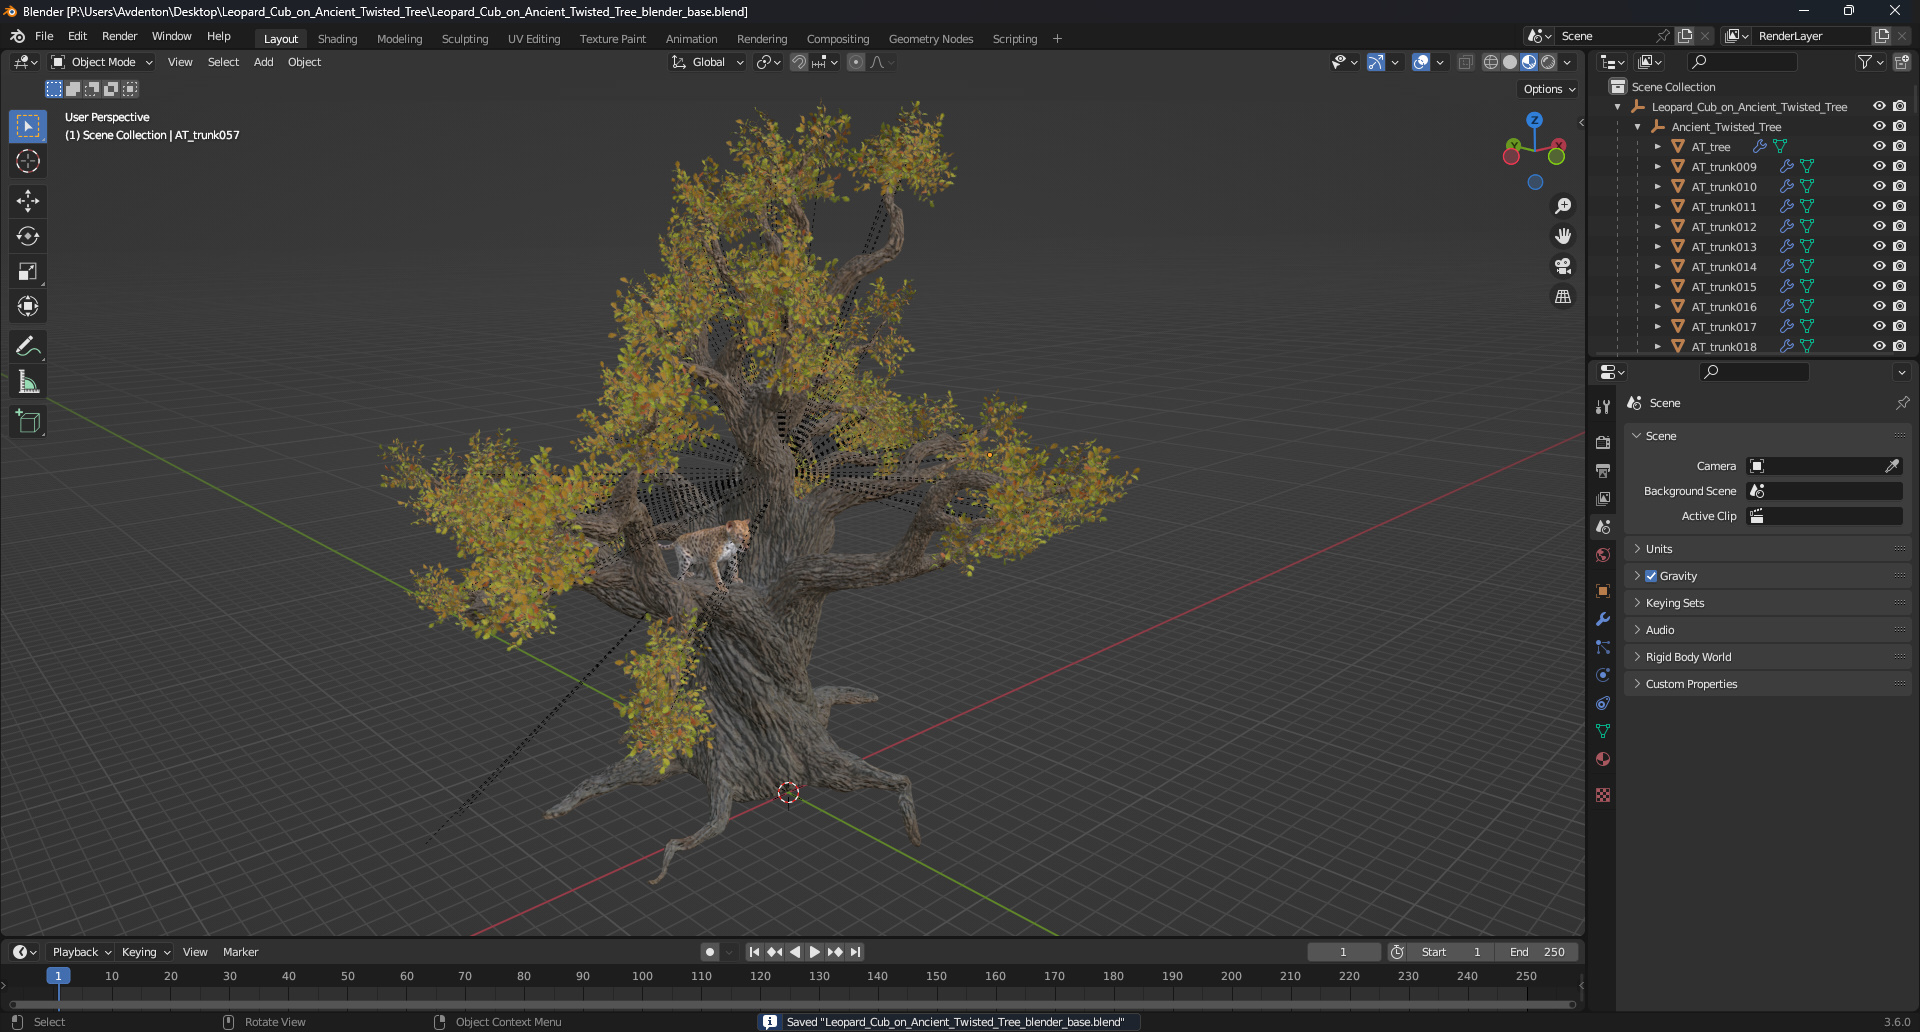
Task: Open the Render properties tab
Action: (1603, 442)
